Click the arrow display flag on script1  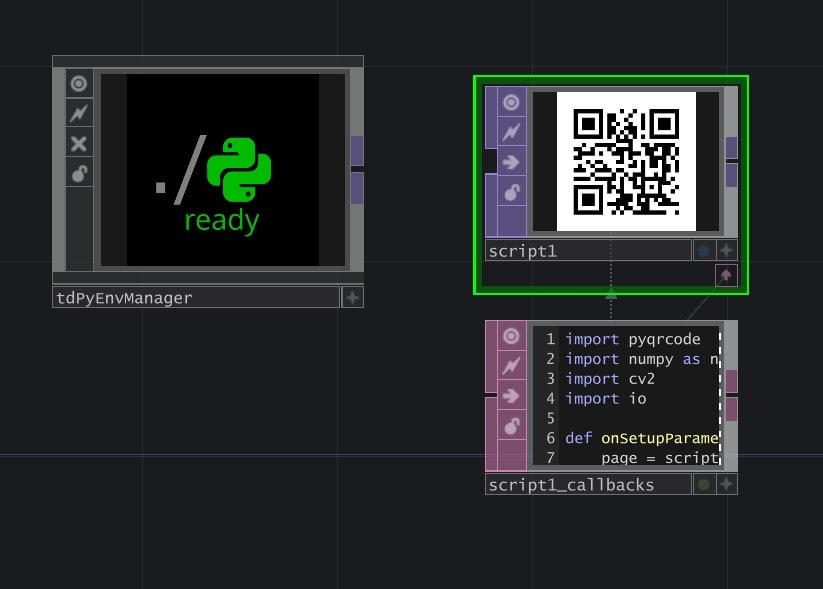tap(511, 162)
